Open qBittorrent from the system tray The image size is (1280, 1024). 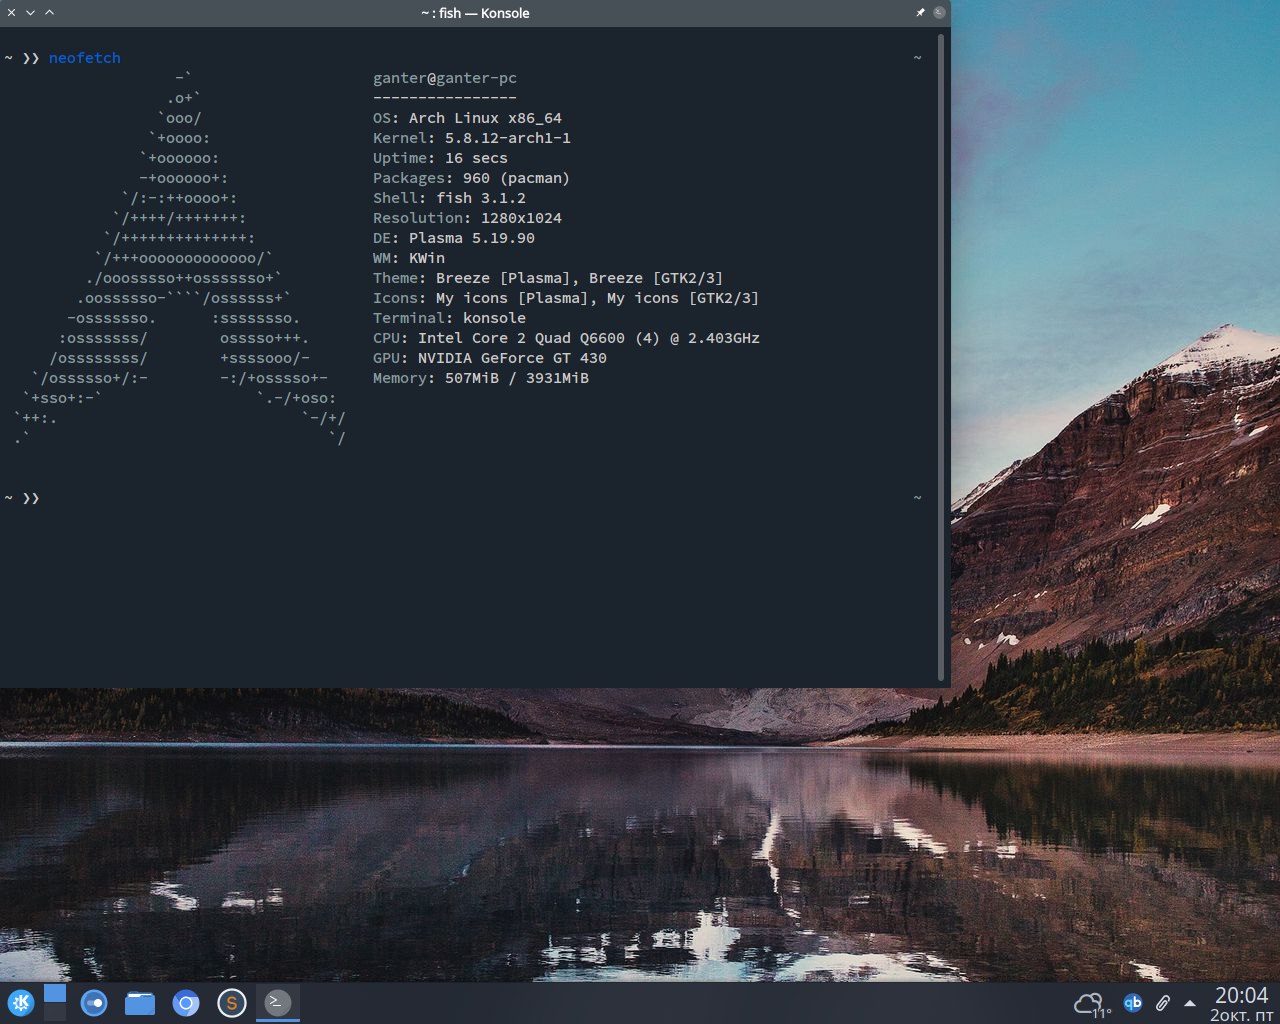[1133, 1002]
